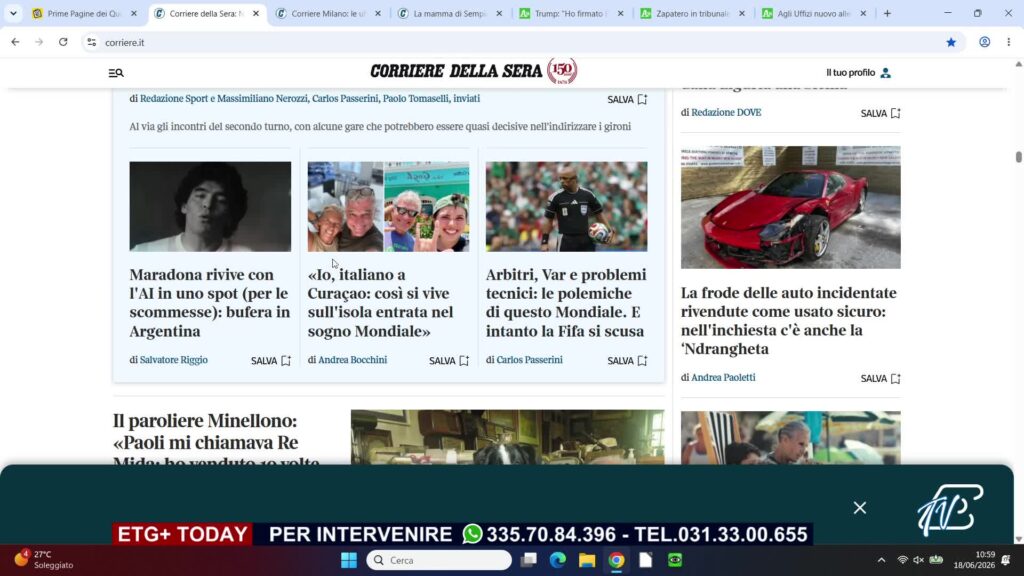1024x576 pixels.
Task: Open the weather widget showing 27°C Soleggiato
Action: (44, 560)
